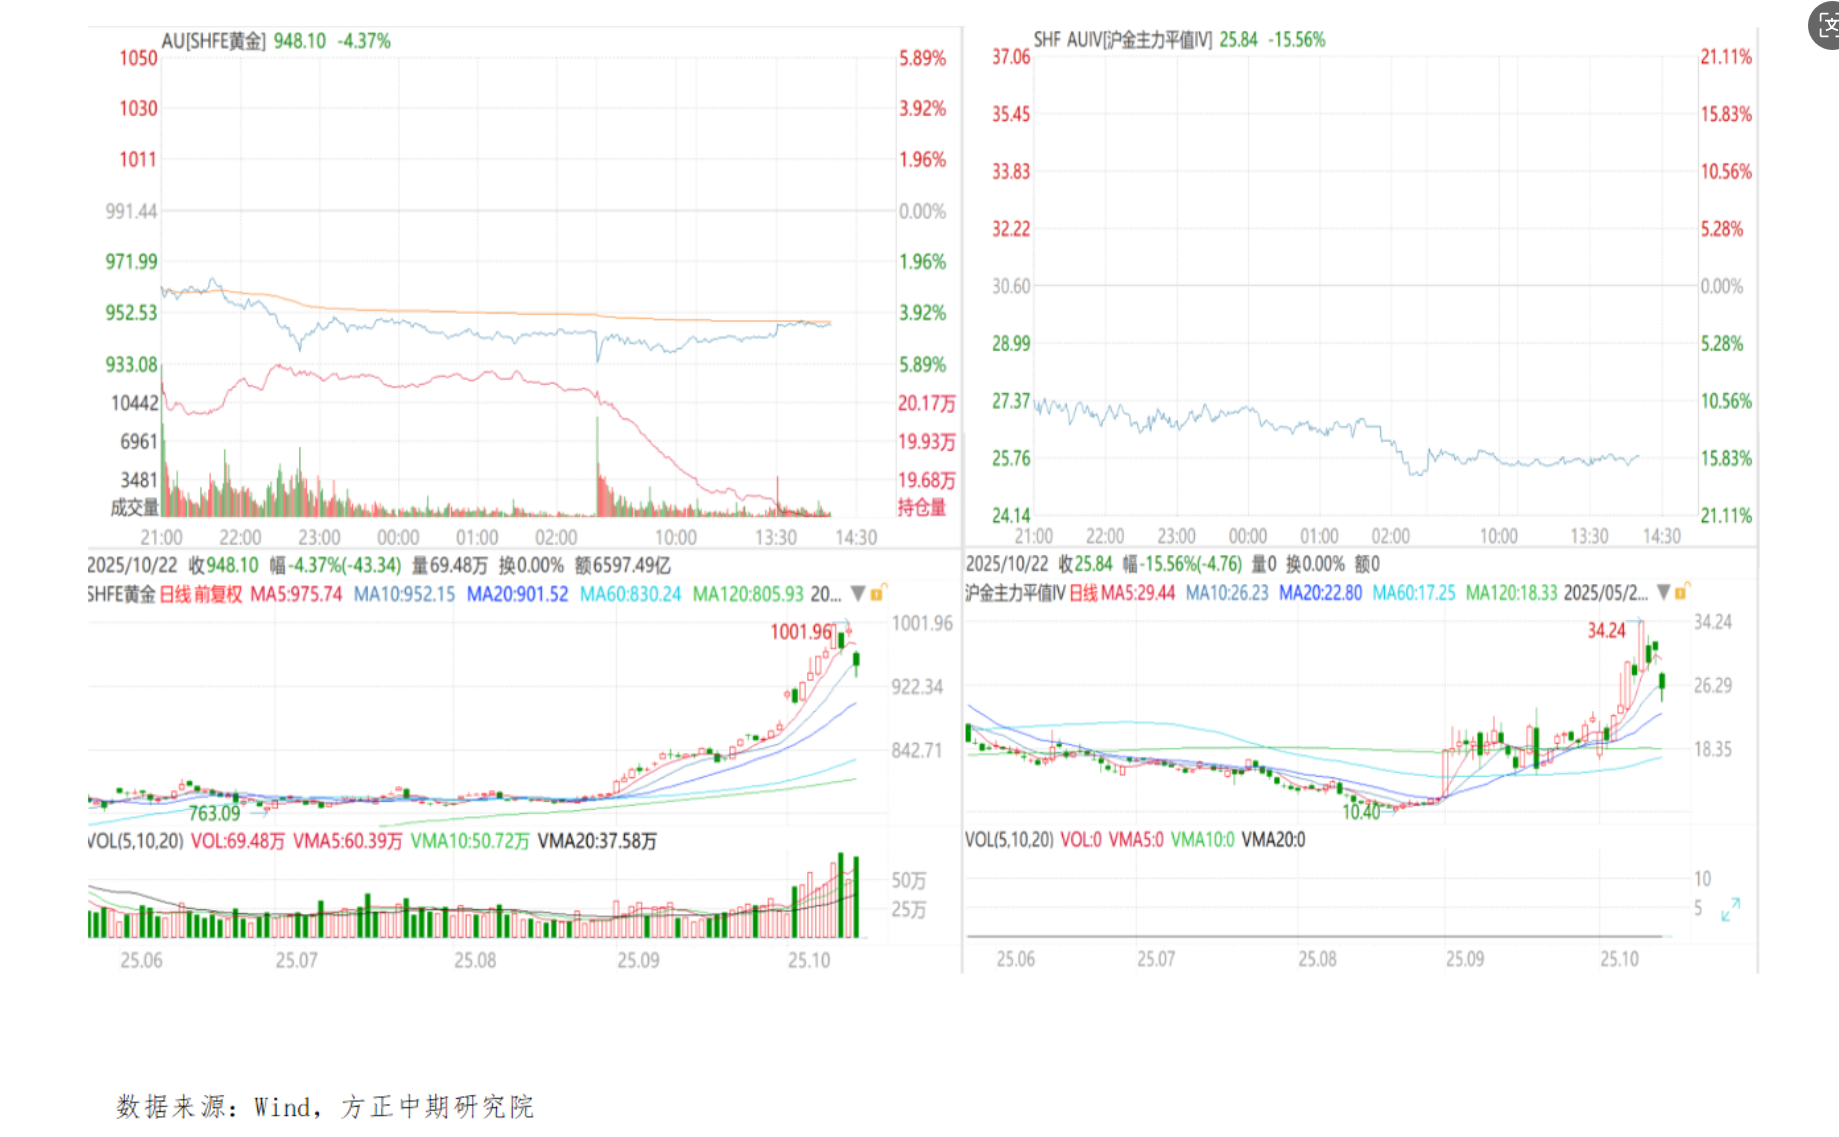Click the lock icon on 沪金主力平值IV daily chart
This screenshot has width=1839, height=1137.
coord(1682,592)
